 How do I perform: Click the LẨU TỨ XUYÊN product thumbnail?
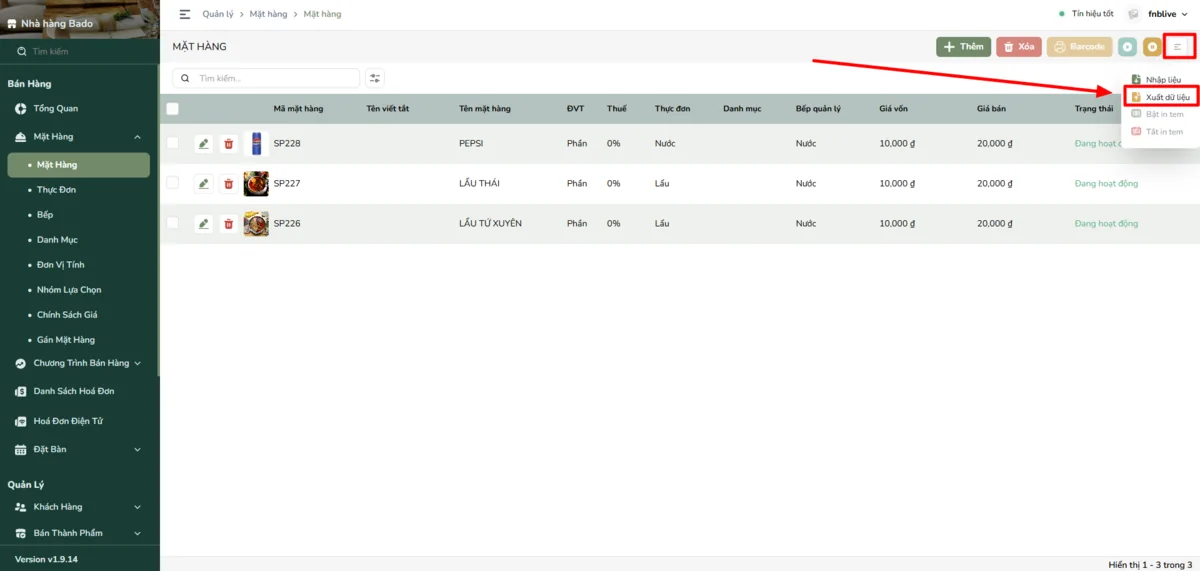tap(256, 224)
